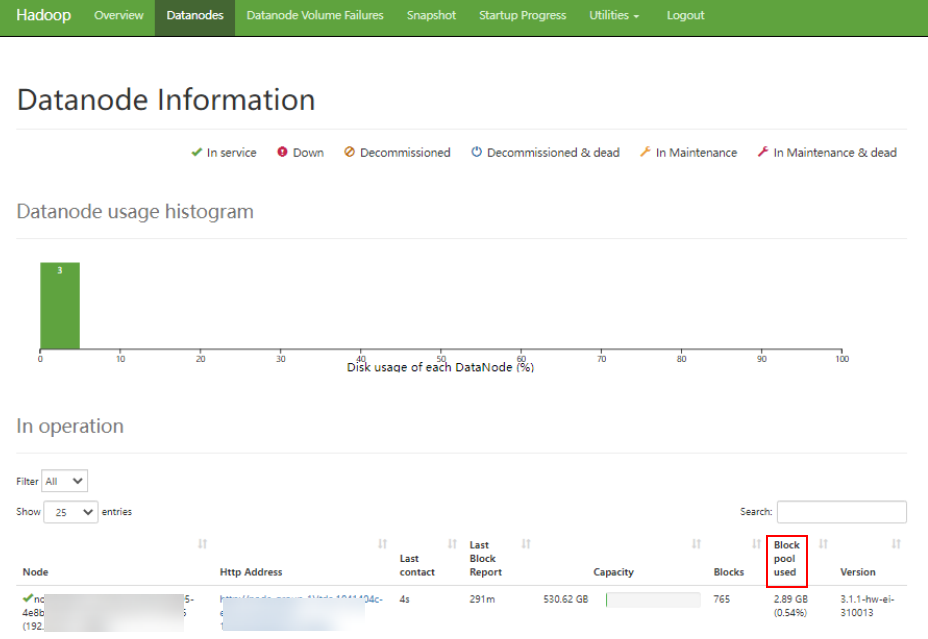Viewport: 928px width, 639px height.
Task: Click the green histogram bar labeled 3
Action: [x=60, y=305]
